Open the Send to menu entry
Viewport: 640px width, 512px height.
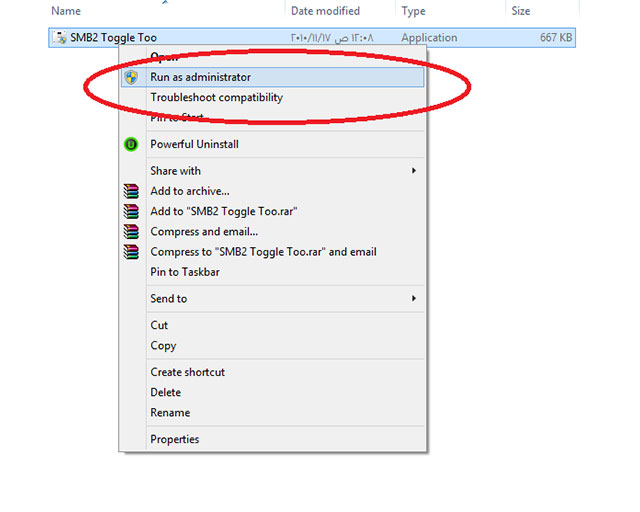click(x=273, y=298)
